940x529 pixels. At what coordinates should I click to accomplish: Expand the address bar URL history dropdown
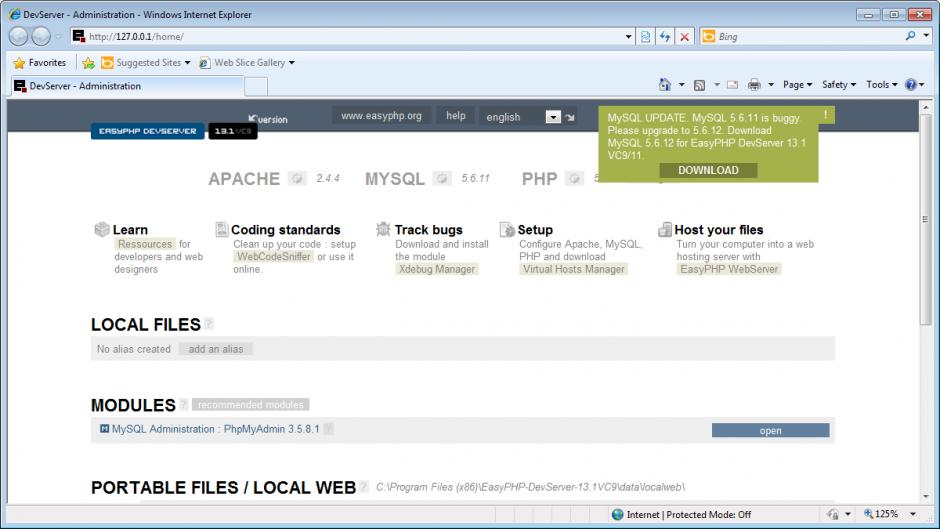coord(629,36)
